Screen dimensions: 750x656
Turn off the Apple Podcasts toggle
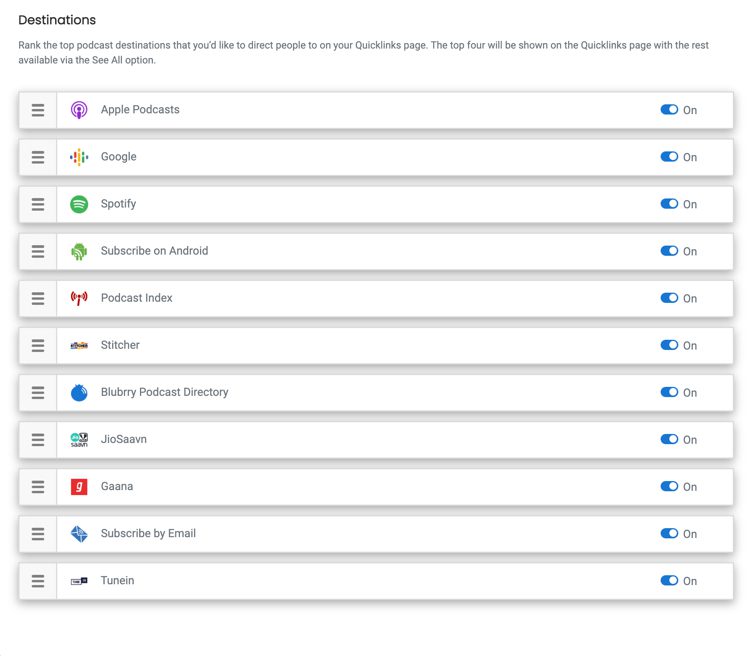point(669,110)
